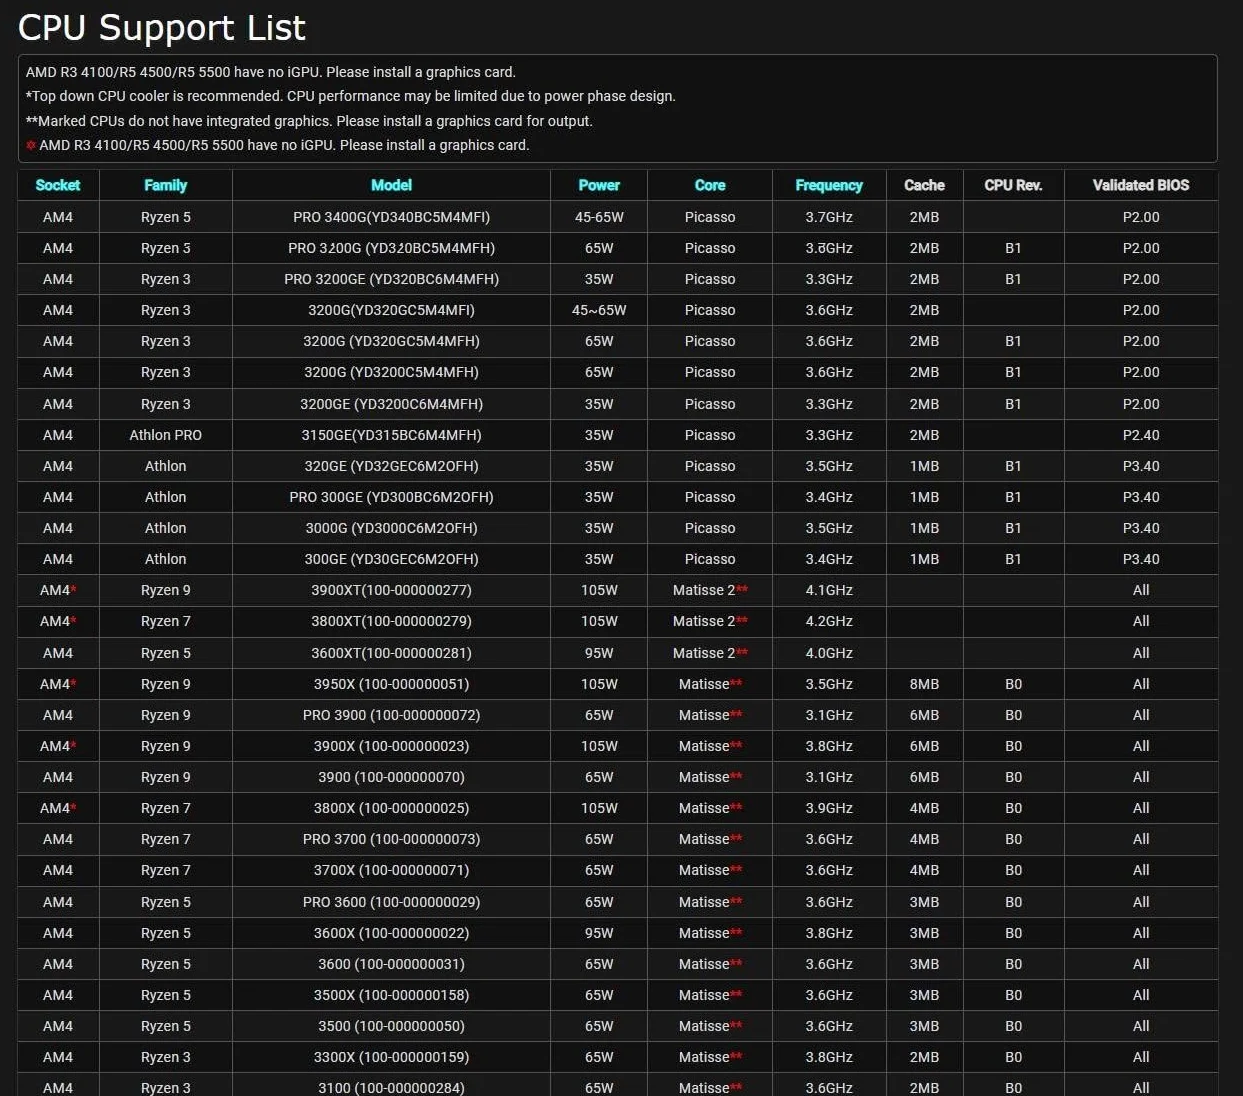This screenshot has height=1096, width=1243.
Task: Click P2.40 validated BIOS value
Action: [1141, 435]
